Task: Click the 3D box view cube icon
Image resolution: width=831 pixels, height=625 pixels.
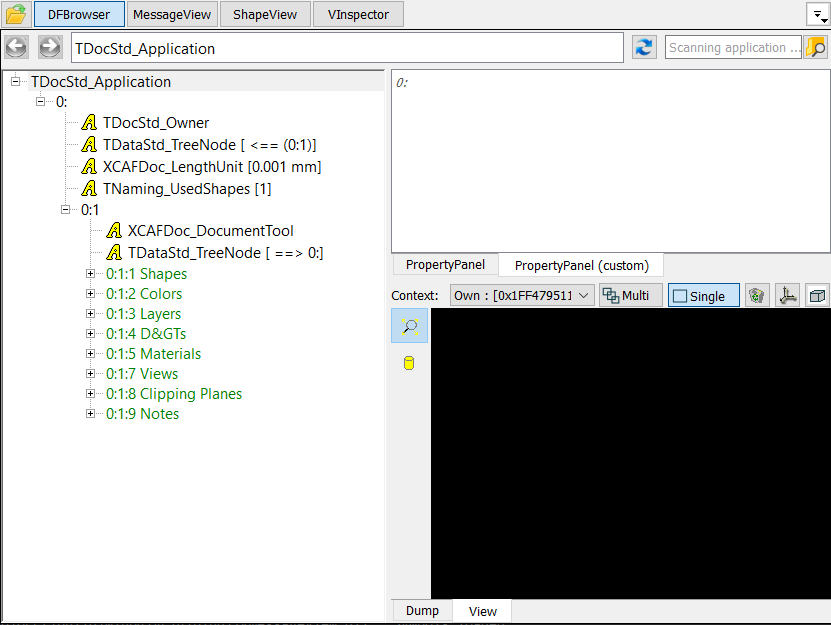Action: pyautogui.click(x=817, y=296)
